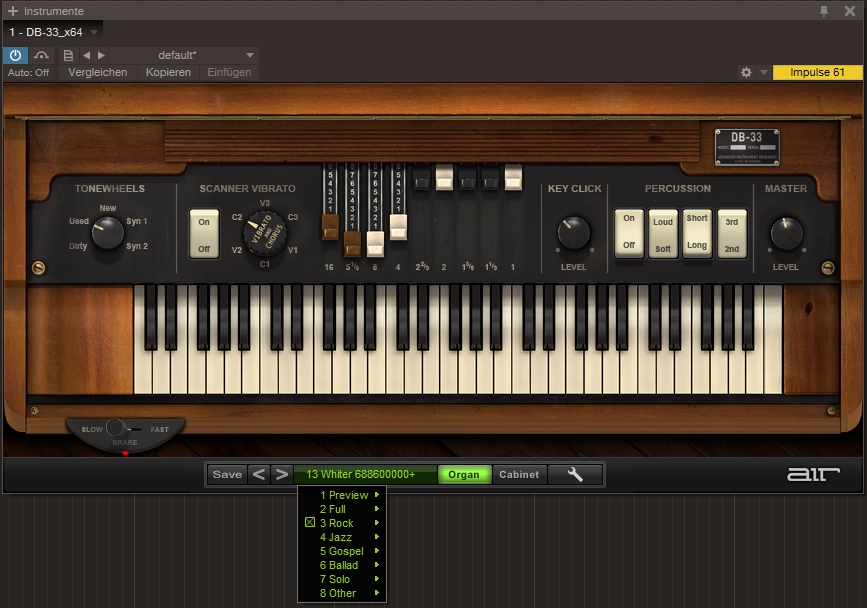867x608 pixels.
Task: Click the AIR logo
Action: click(x=813, y=474)
